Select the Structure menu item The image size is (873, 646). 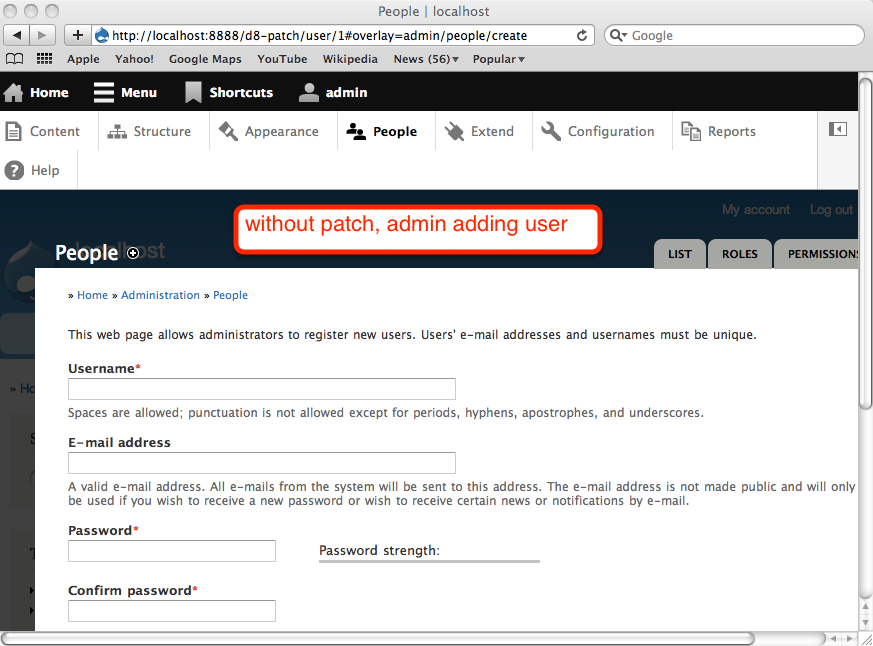point(163,130)
